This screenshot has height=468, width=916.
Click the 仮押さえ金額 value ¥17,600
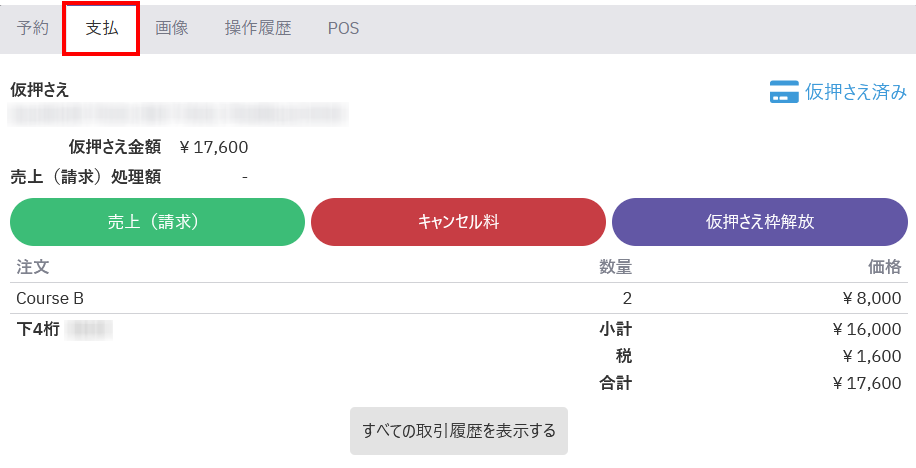coord(213,147)
